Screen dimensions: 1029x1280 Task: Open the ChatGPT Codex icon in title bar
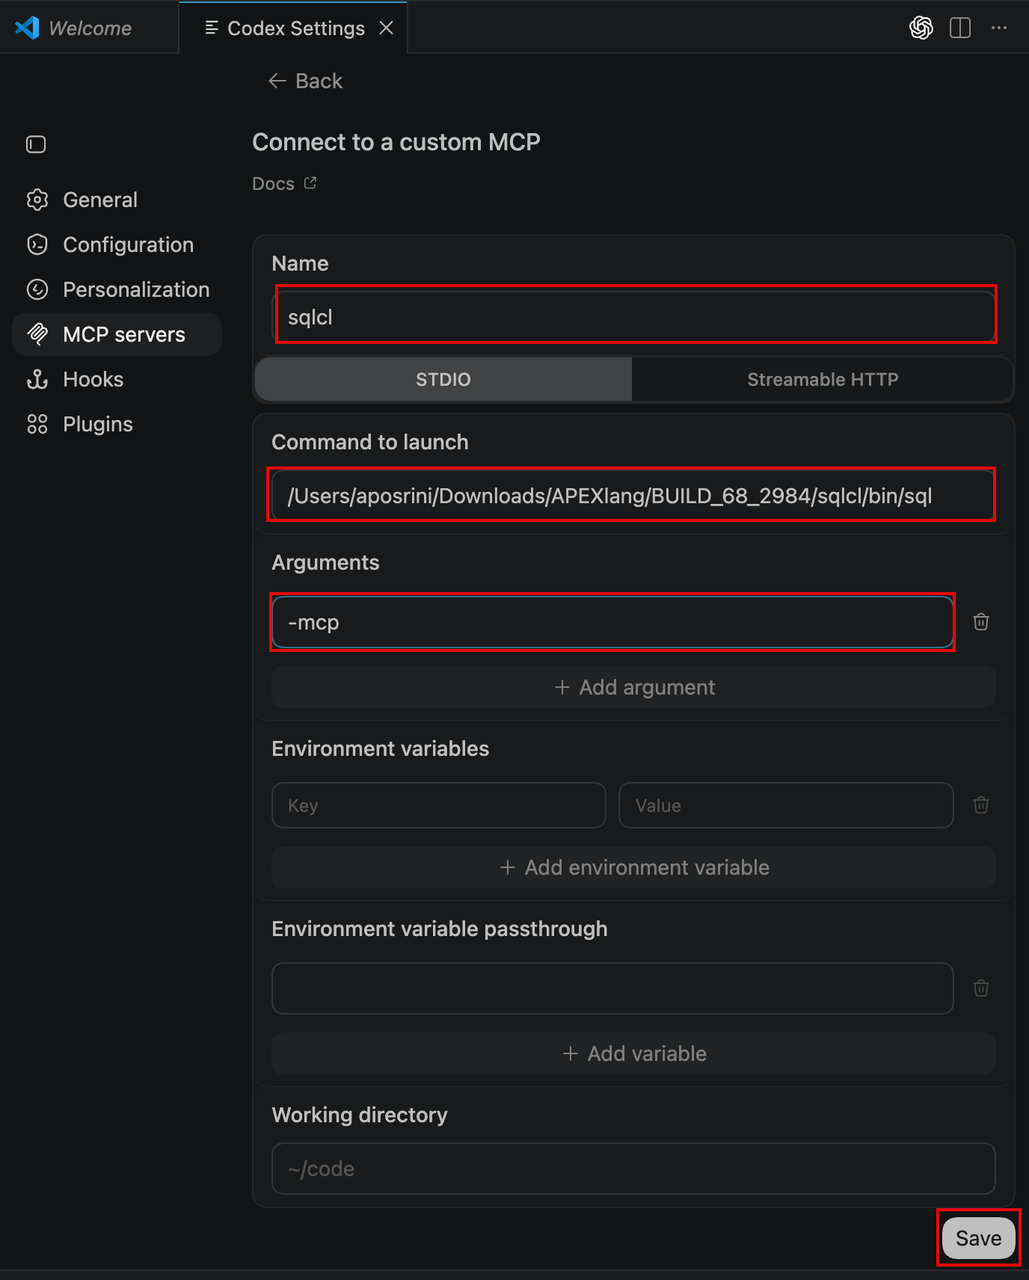pyautogui.click(x=921, y=28)
